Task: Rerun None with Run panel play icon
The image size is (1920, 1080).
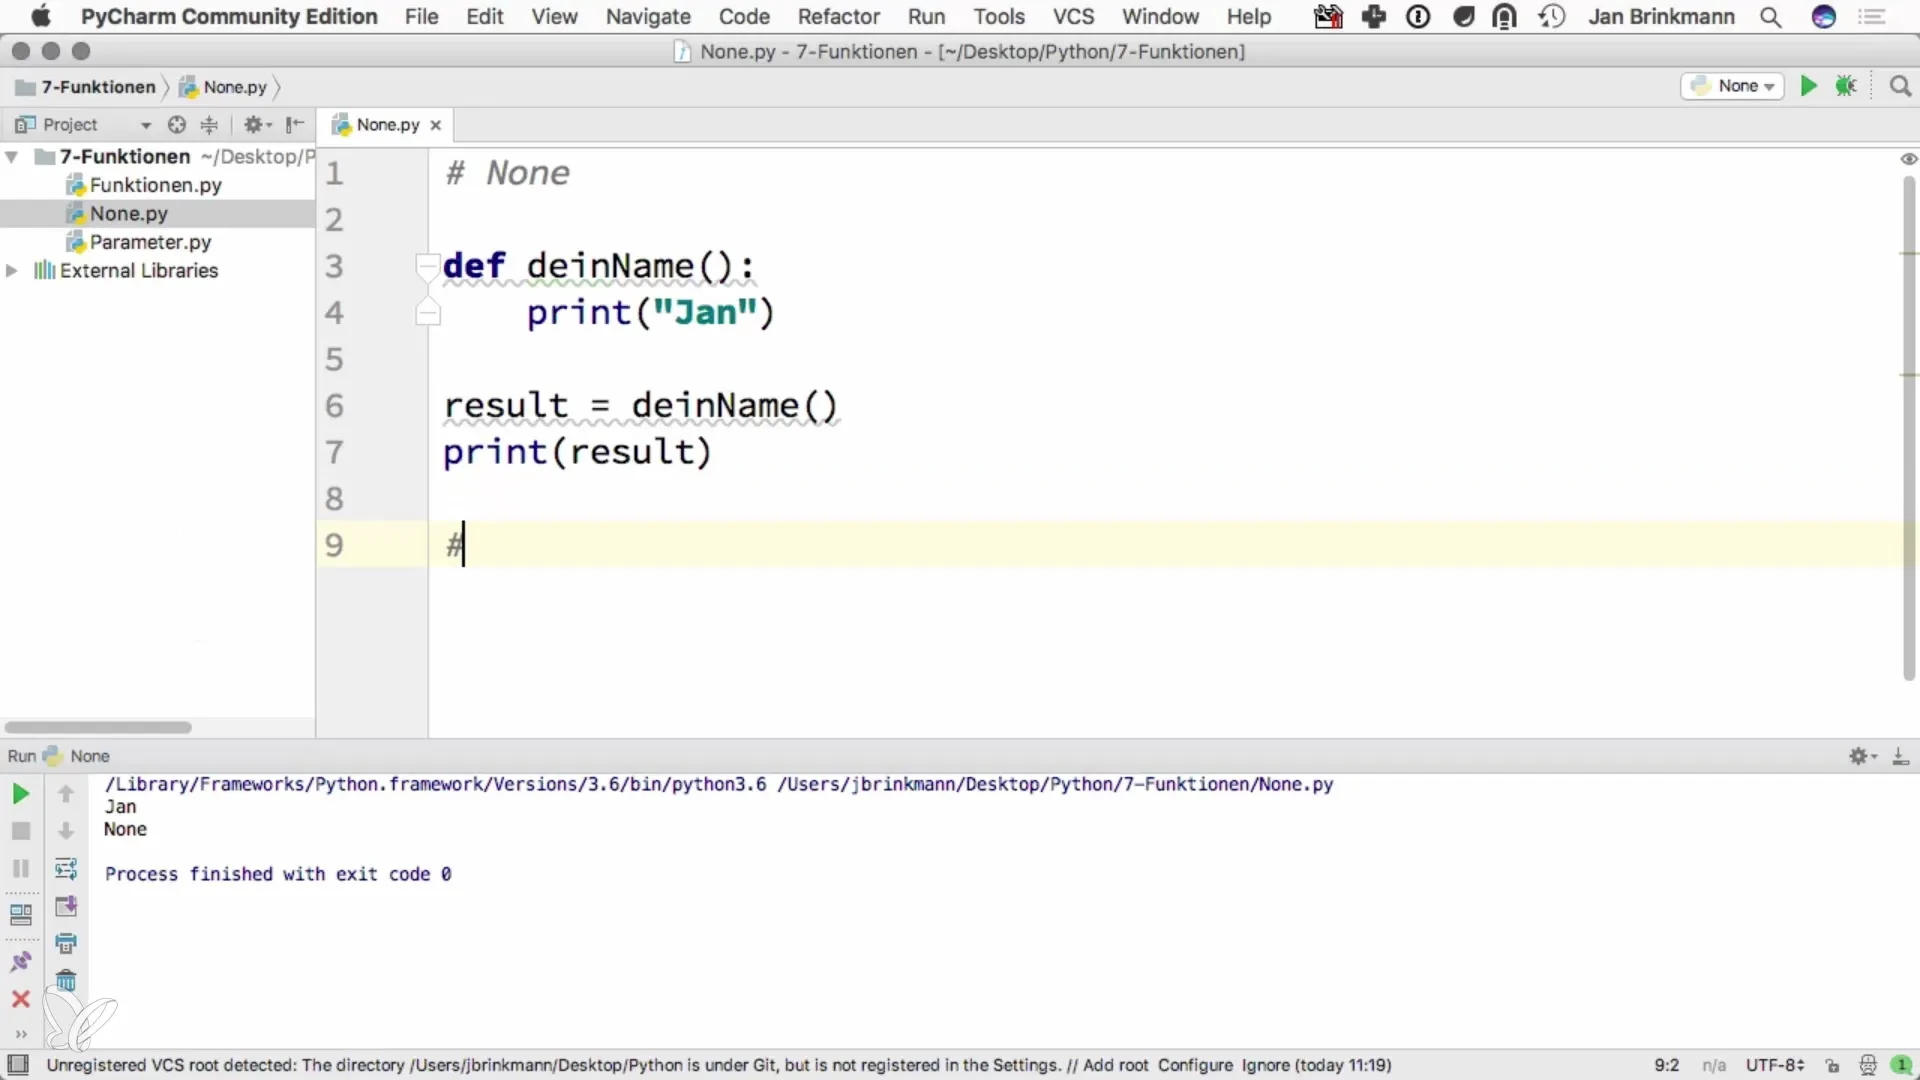Action: (20, 794)
